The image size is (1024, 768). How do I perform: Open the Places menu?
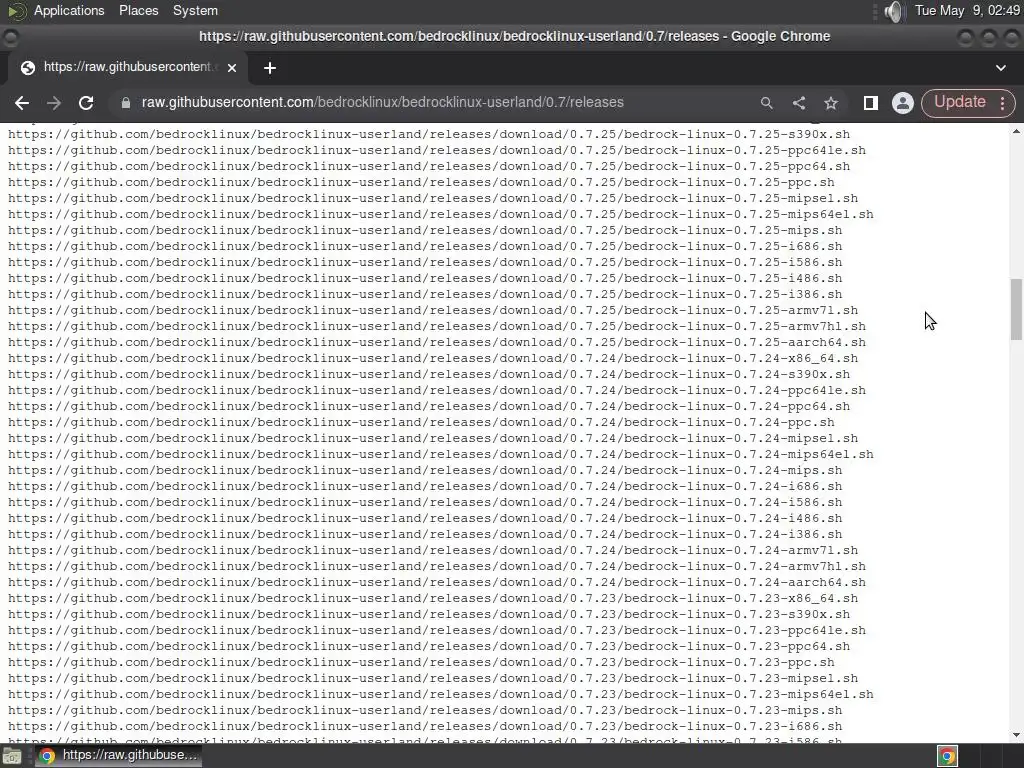click(x=138, y=10)
